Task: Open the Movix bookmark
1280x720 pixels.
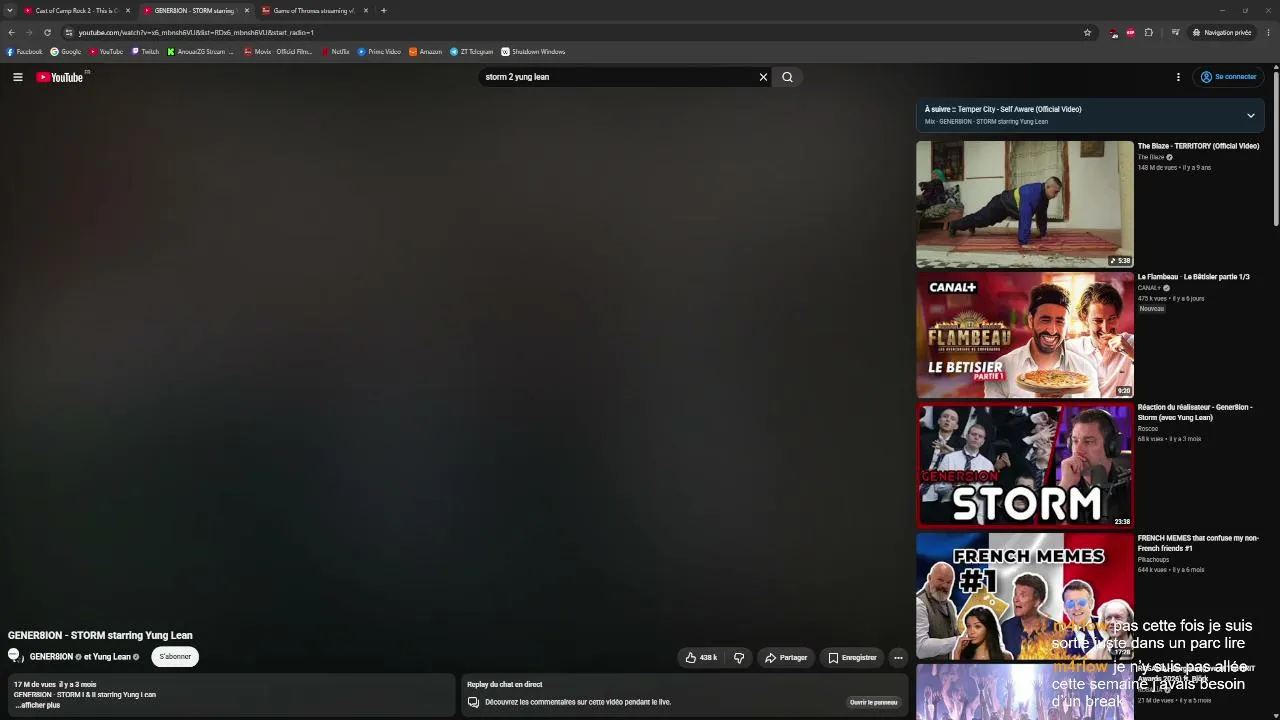Action: coord(278,52)
